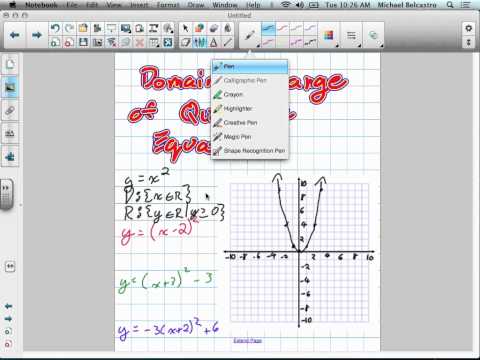Image resolution: width=480 pixels, height=360 pixels.
Task: Click the red X Delete icon
Action: point(139,42)
